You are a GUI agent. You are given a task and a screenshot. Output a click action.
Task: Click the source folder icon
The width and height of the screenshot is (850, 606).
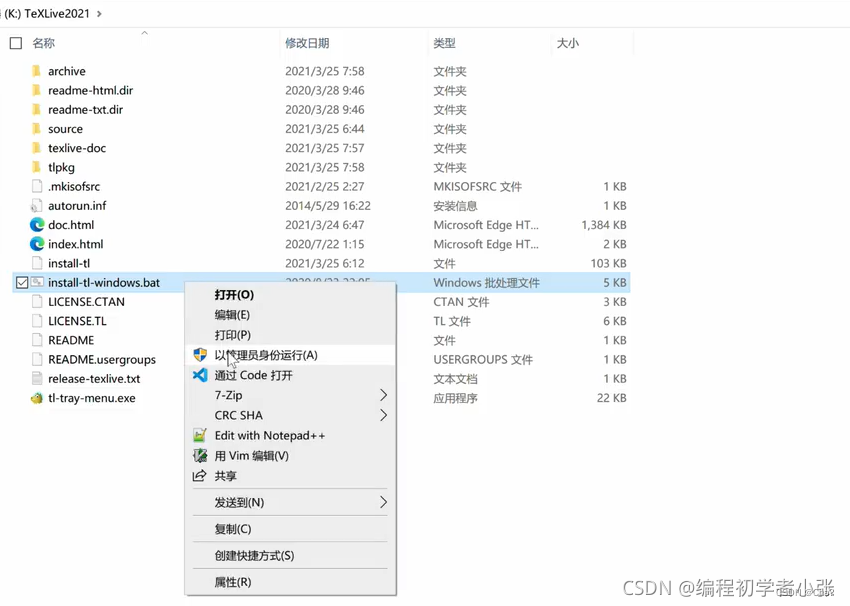pyautogui.click(x=36, y=128)
